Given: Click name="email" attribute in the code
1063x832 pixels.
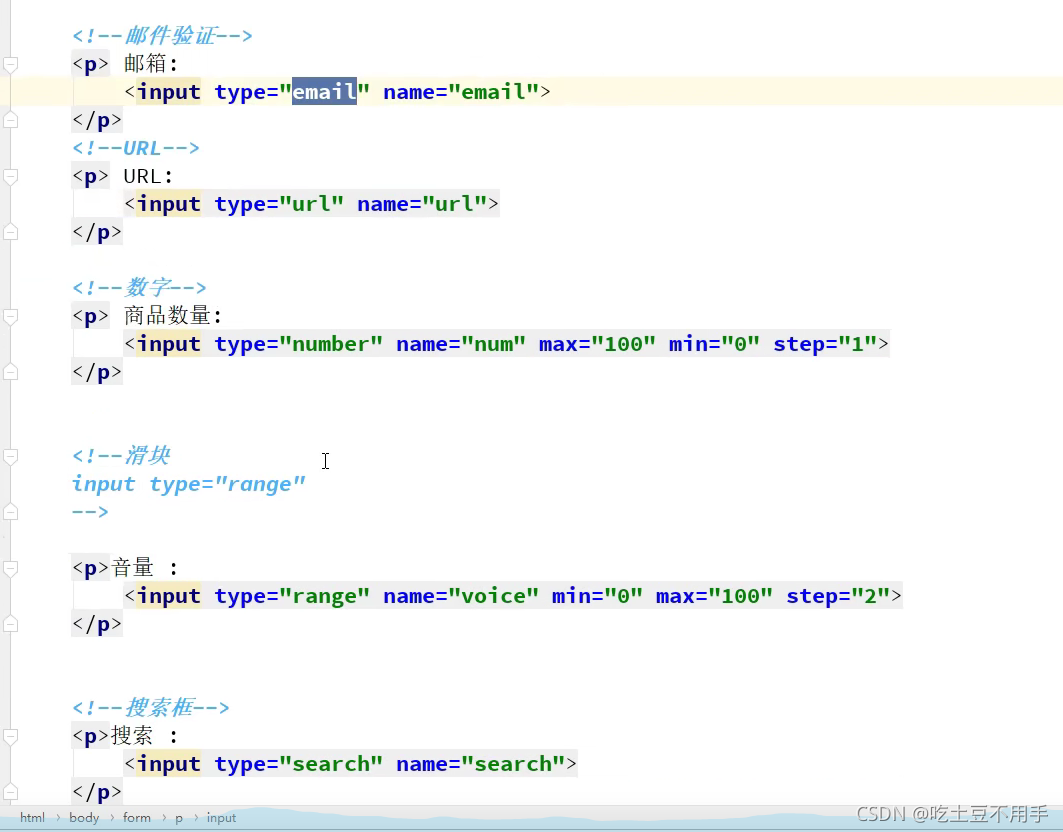Looking at the screenshot, I should point(461,92).
